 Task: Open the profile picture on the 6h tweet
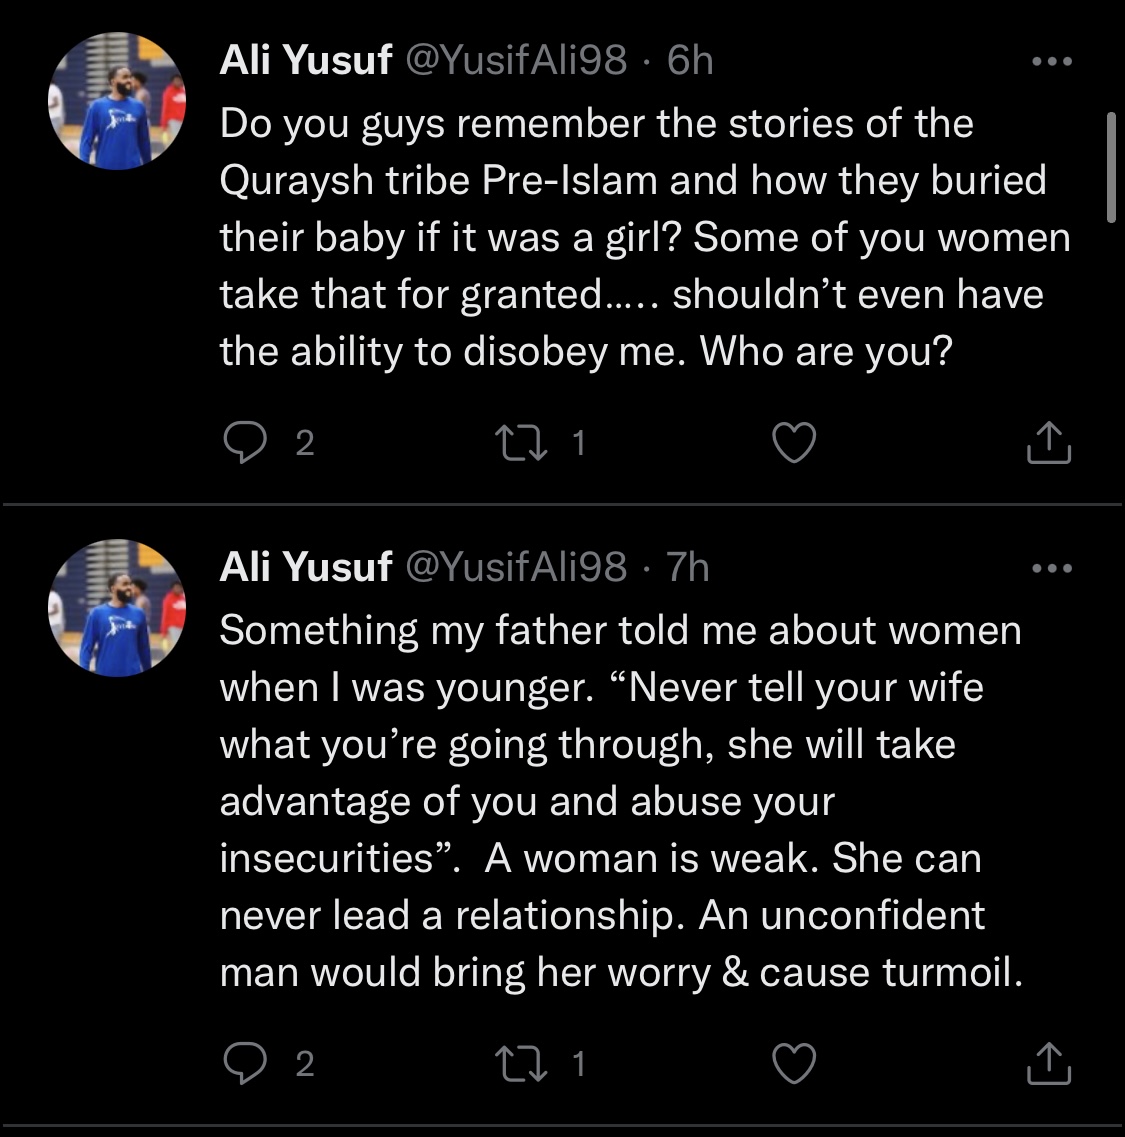pyautogui.click(x=117, y=102)
